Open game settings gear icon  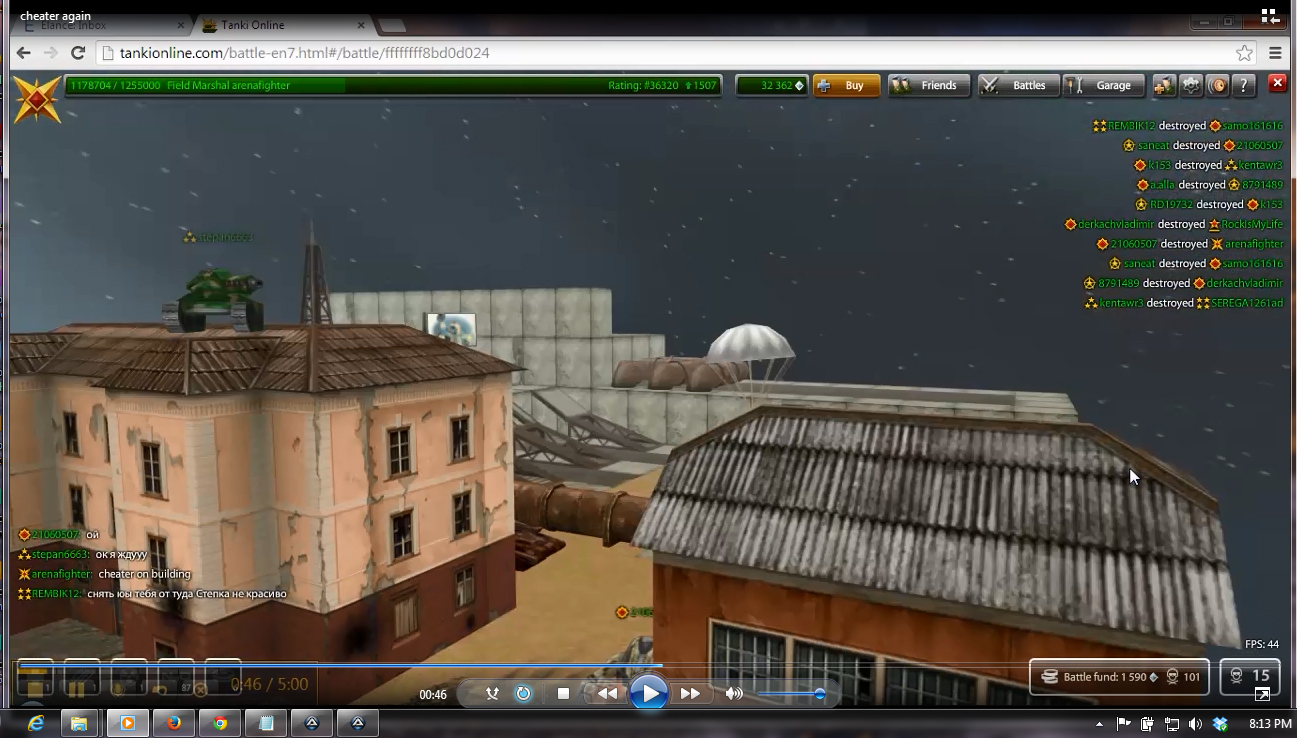[x=1191, y=86]
